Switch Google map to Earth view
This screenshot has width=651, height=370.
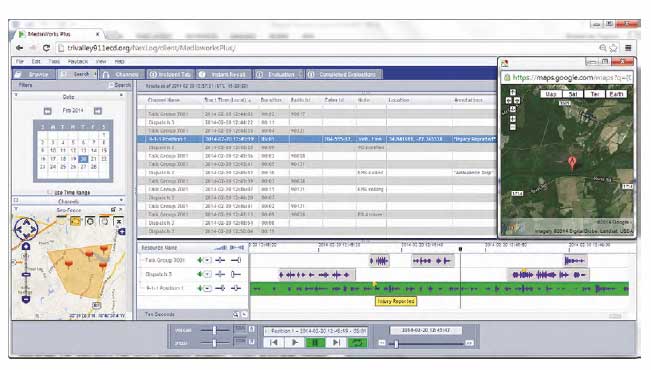coord(617,94)
